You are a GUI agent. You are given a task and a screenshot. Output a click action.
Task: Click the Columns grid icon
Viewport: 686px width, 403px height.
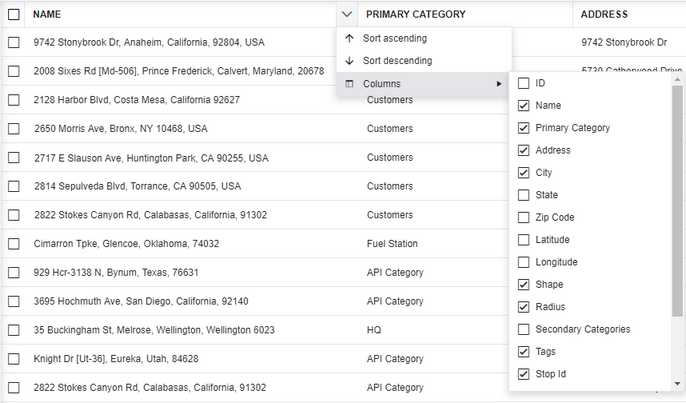(x=349, y=84)
